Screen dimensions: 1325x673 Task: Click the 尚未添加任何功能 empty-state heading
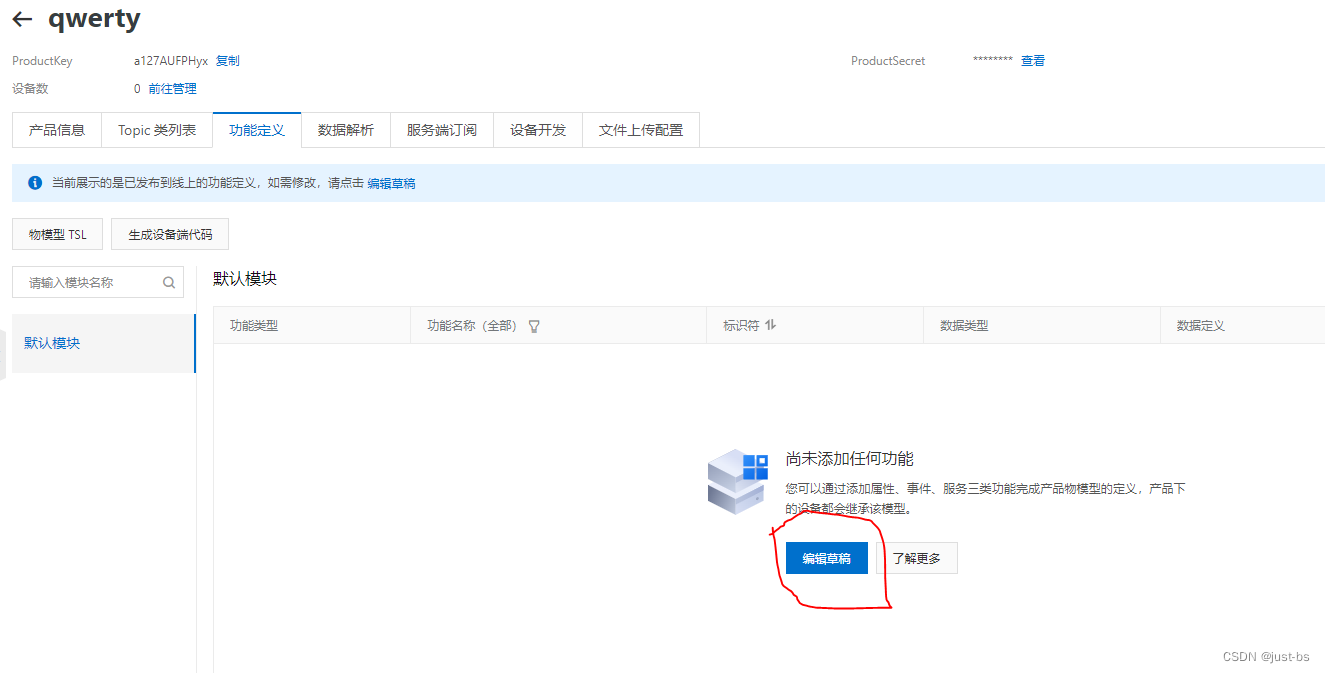pyautogui.click(x=850, y=459)
